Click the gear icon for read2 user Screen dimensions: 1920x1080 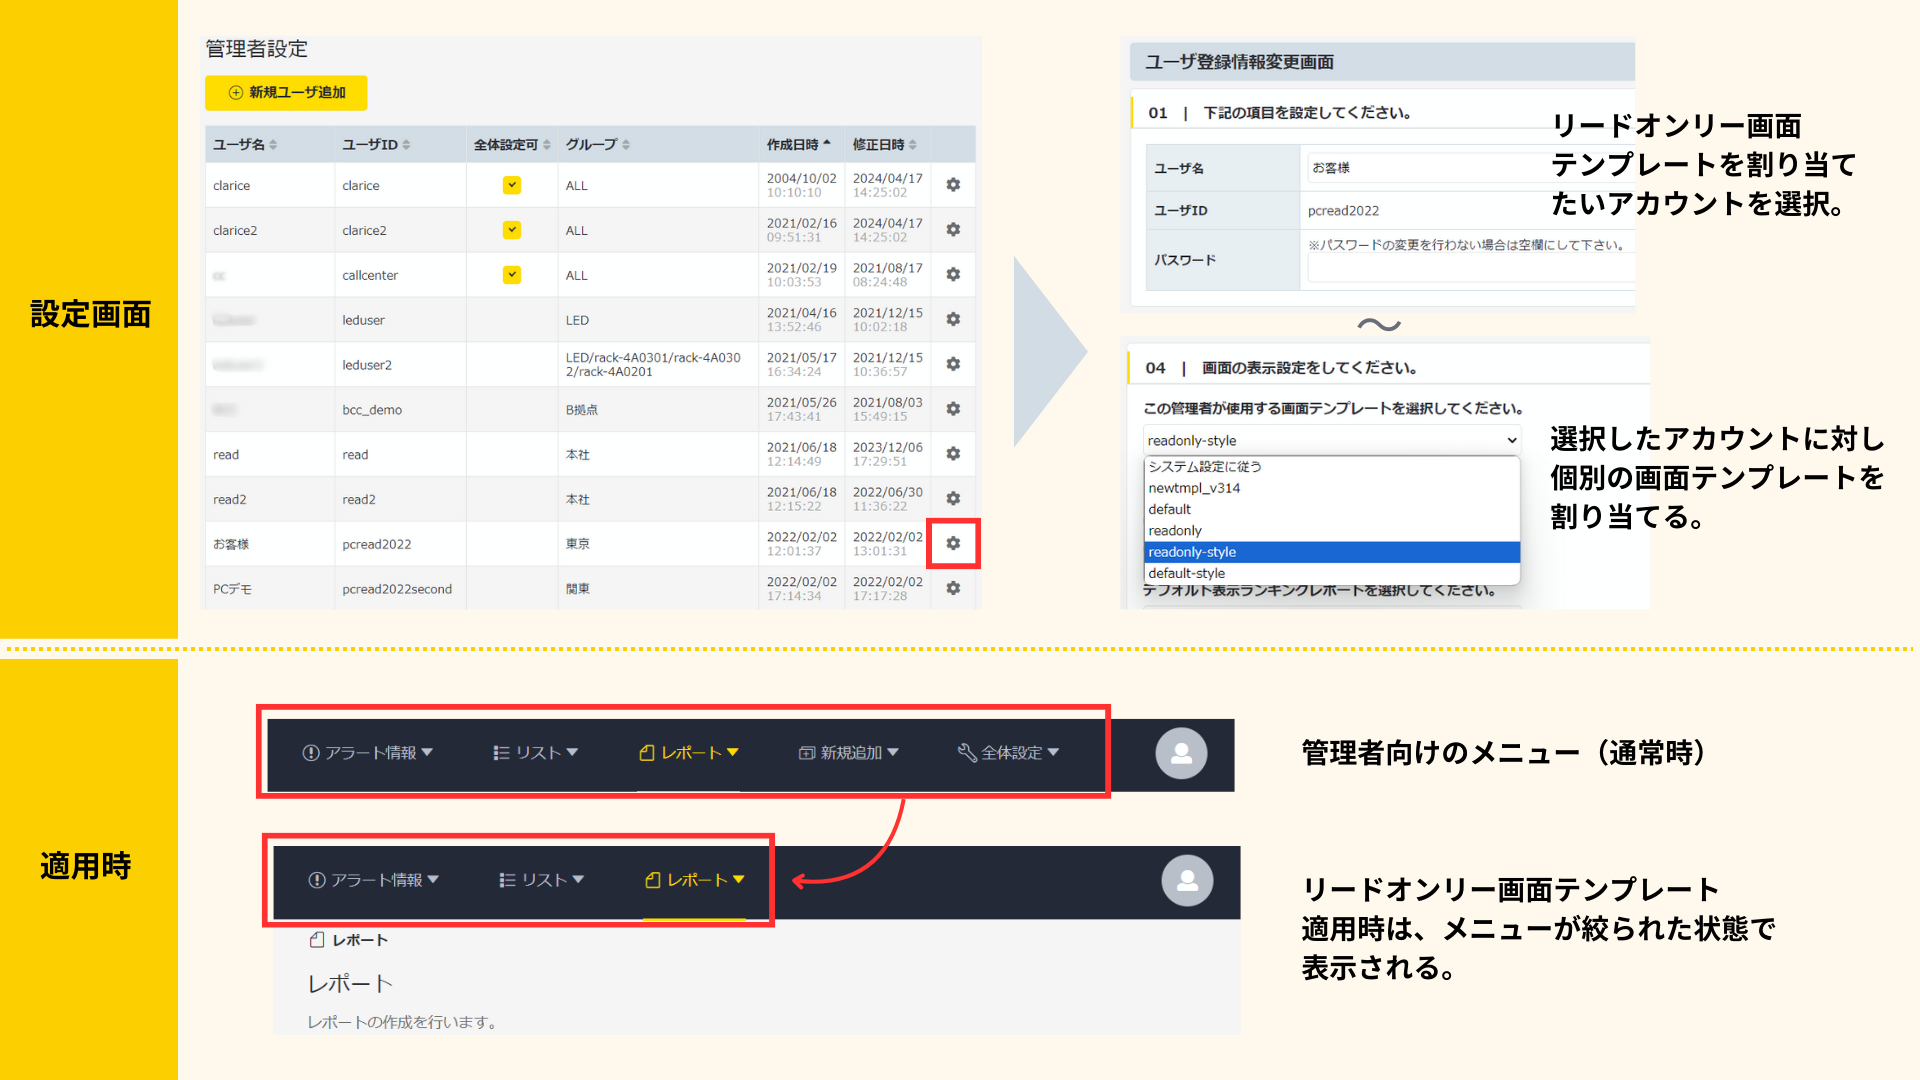pos(953,498)
